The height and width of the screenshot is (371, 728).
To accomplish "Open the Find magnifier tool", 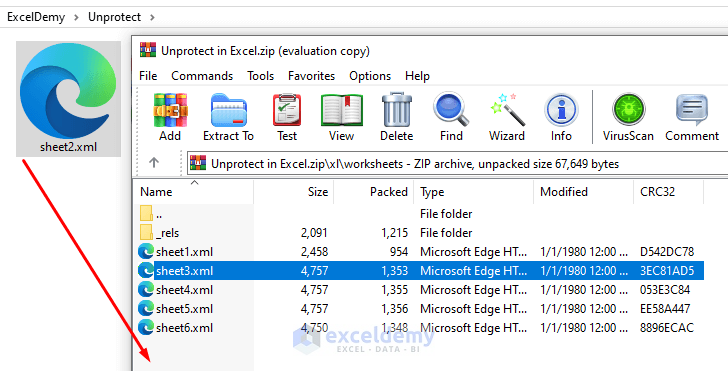I will click(x=451, y=110).
